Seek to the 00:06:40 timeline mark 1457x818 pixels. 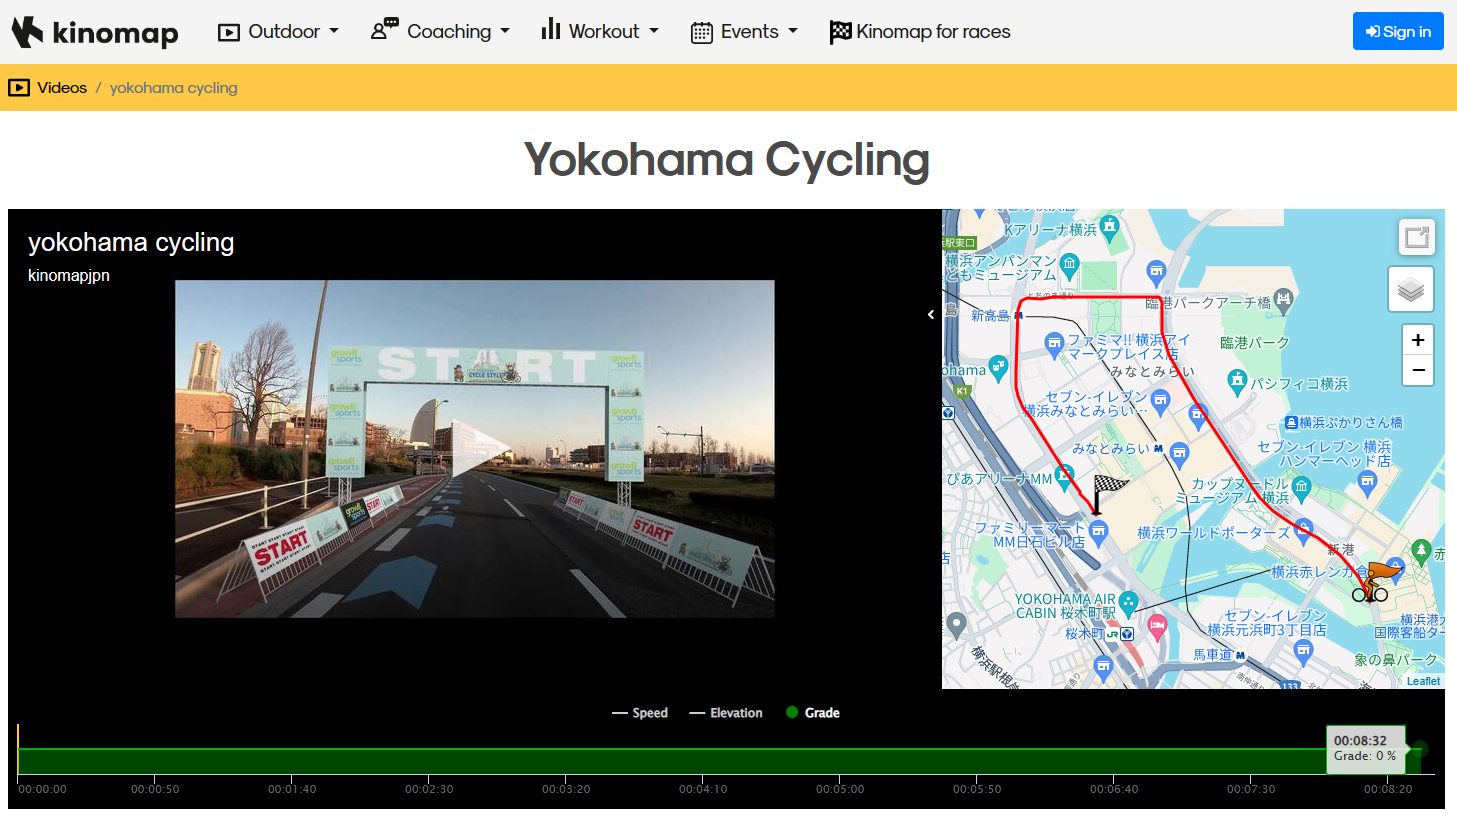pyautogui.click(x=1114, y=789)
